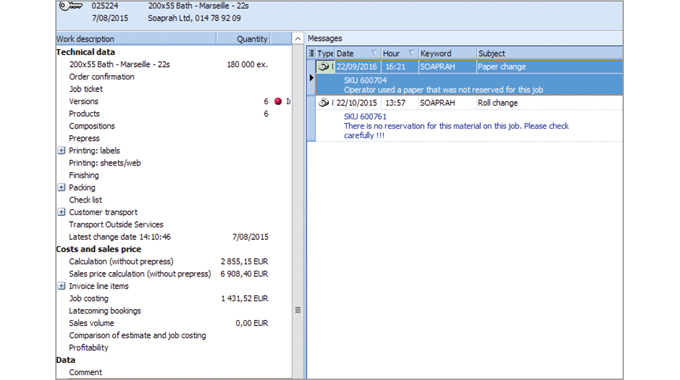Open the Latecoming bookings item
Image resolution: width=680 pixels, height=380 pixels.
(x=105, y=311)
